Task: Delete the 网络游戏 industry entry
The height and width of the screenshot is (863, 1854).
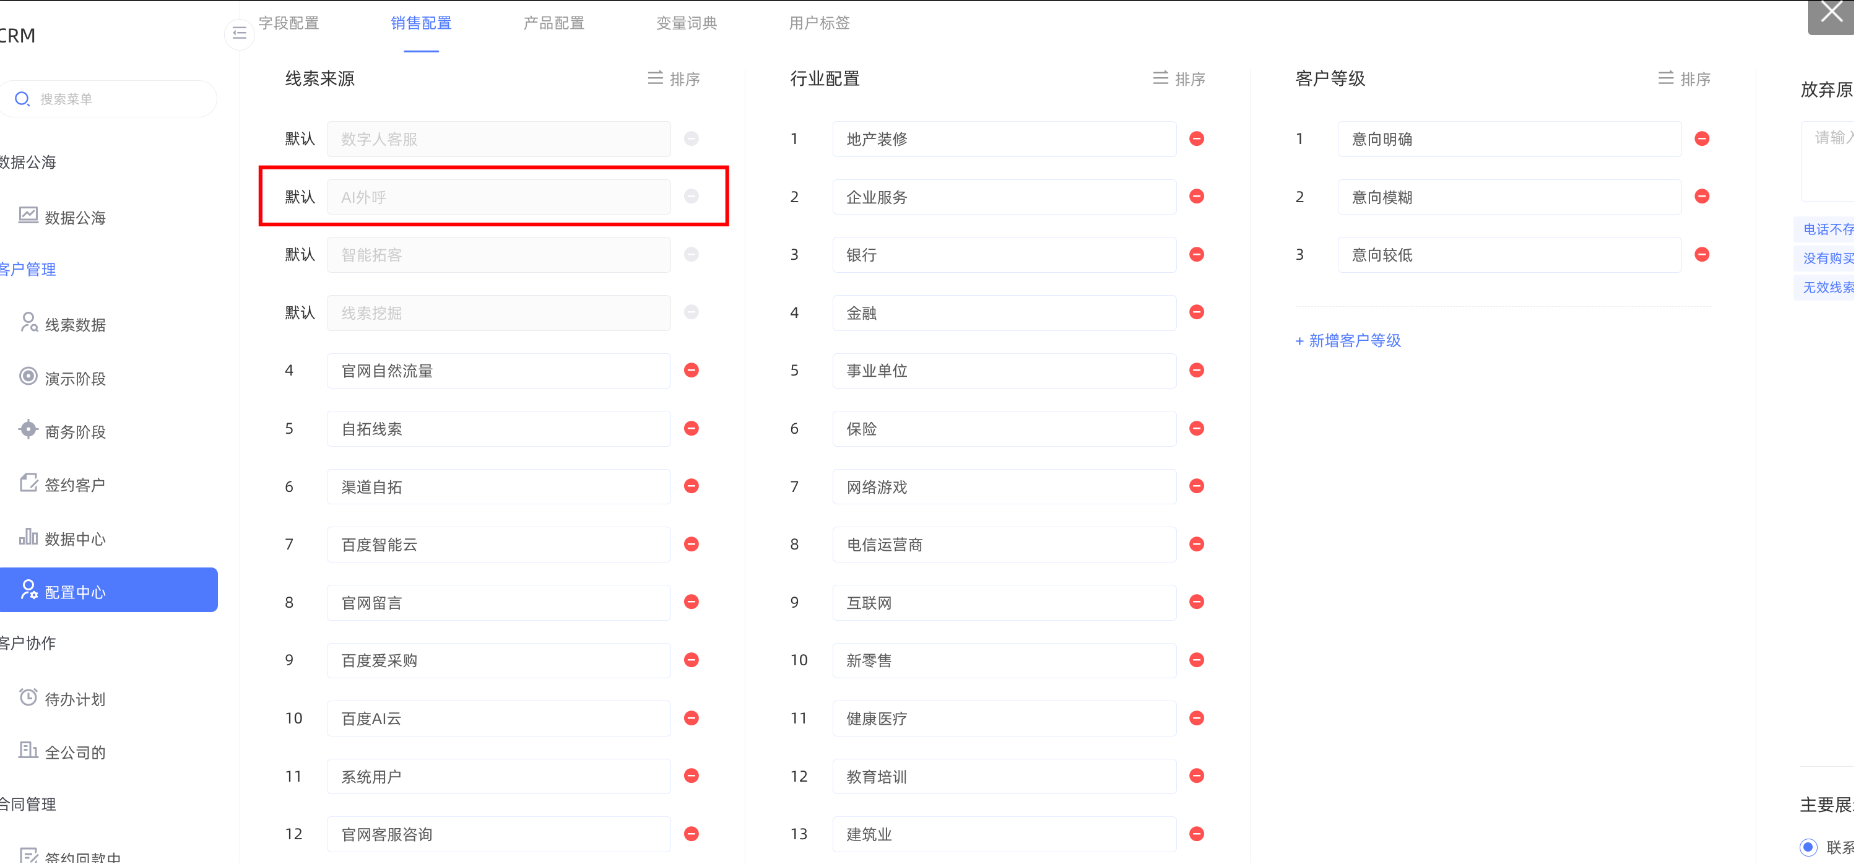Action: point(1196,486)
